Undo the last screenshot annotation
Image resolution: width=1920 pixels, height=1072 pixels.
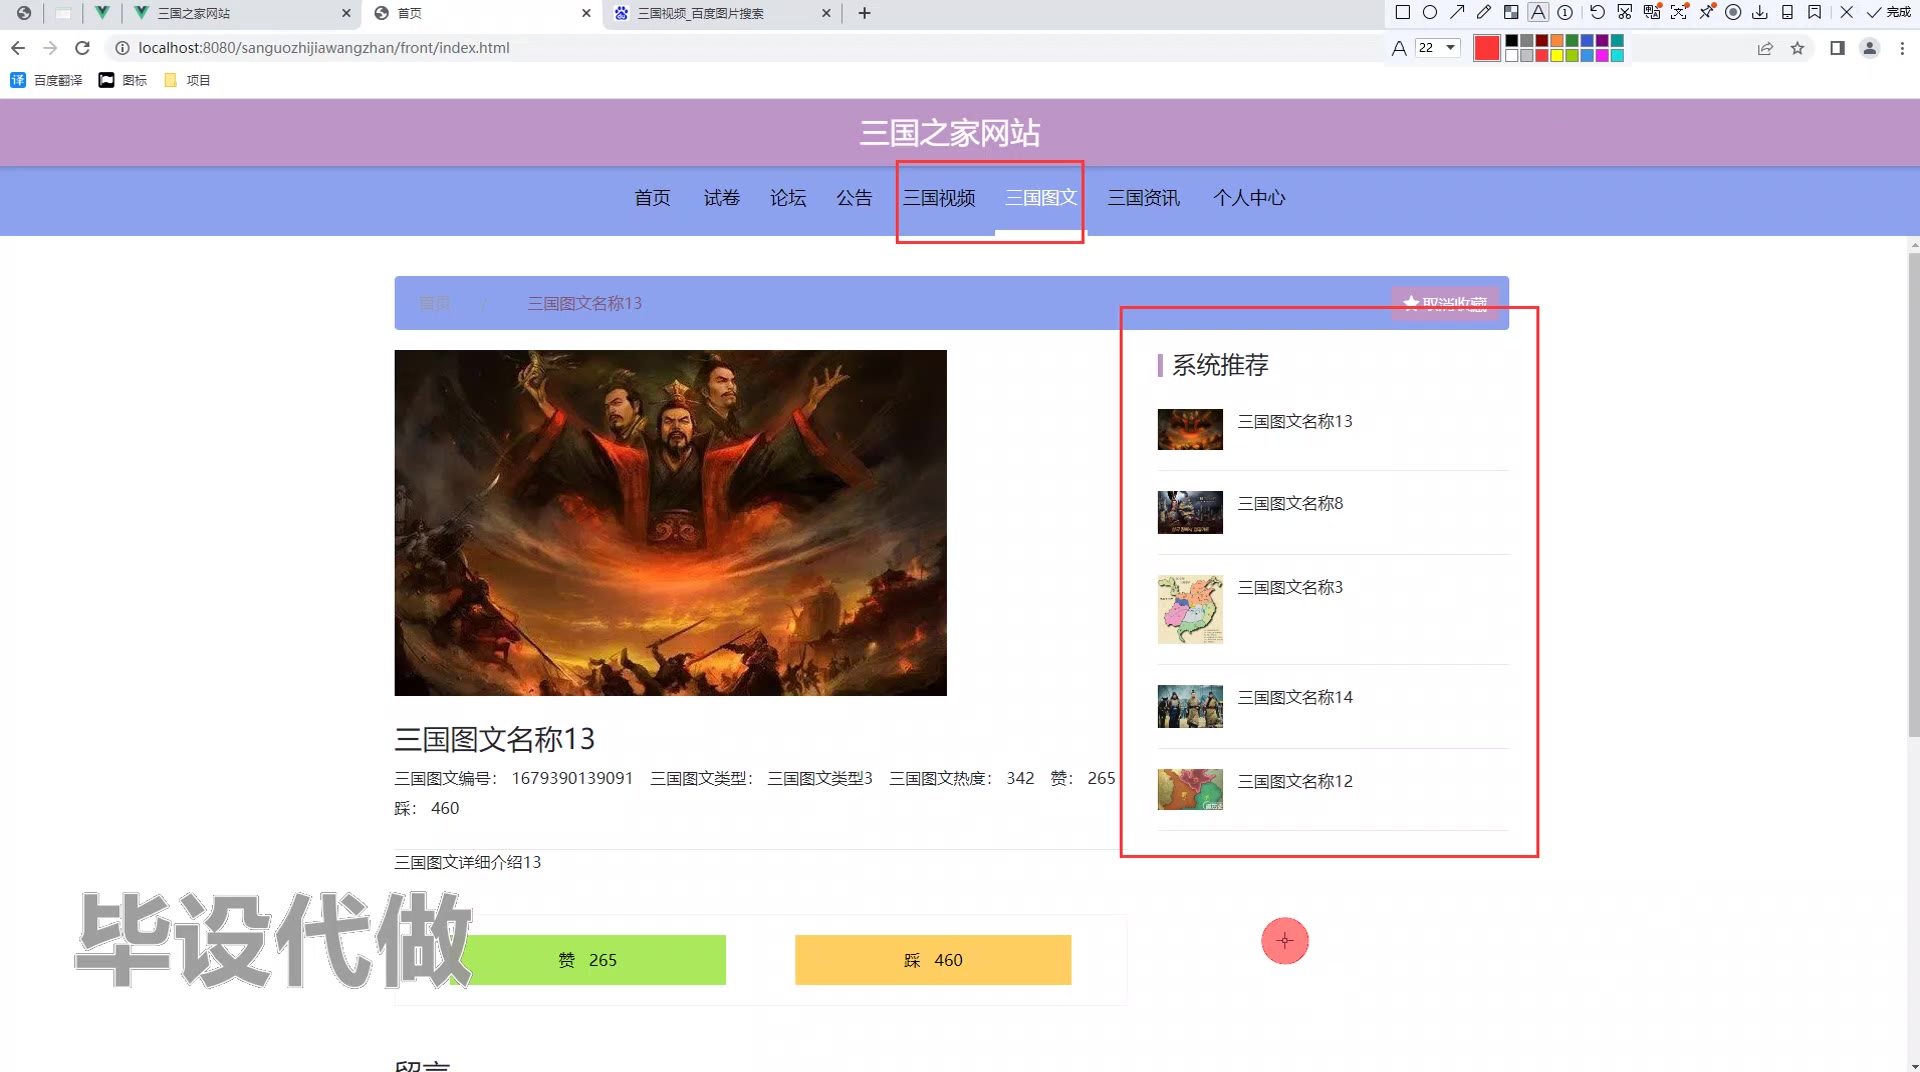pyautogui.click(x=1597, y=13)
